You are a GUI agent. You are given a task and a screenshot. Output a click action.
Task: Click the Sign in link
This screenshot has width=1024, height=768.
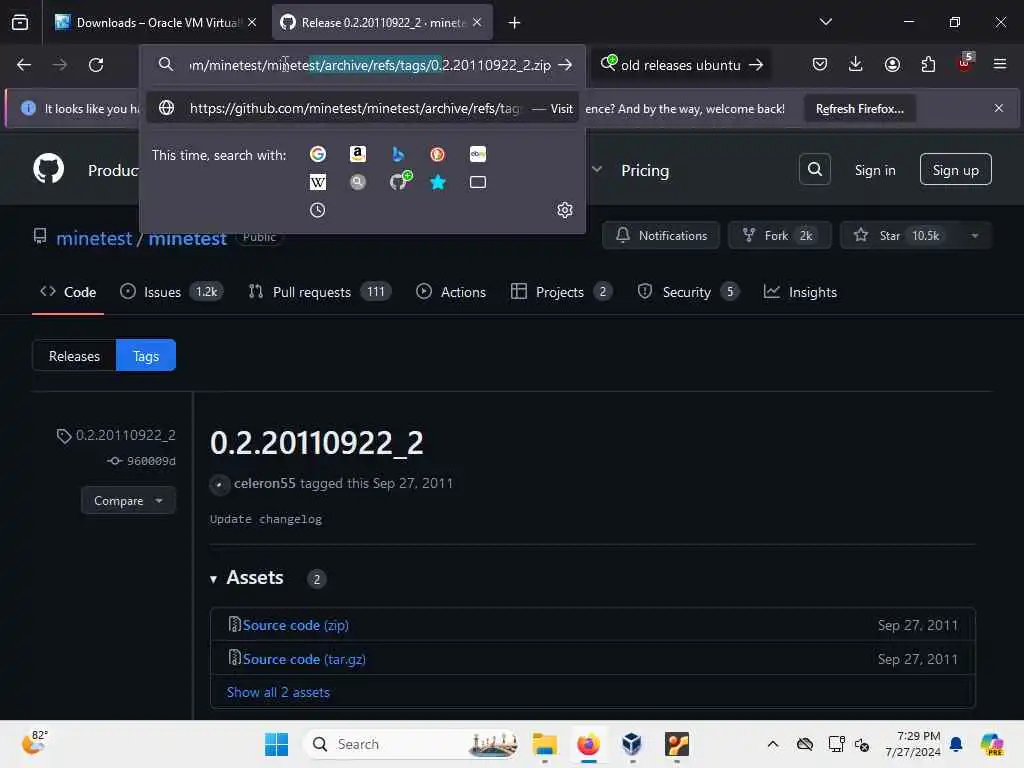point(875,170)
